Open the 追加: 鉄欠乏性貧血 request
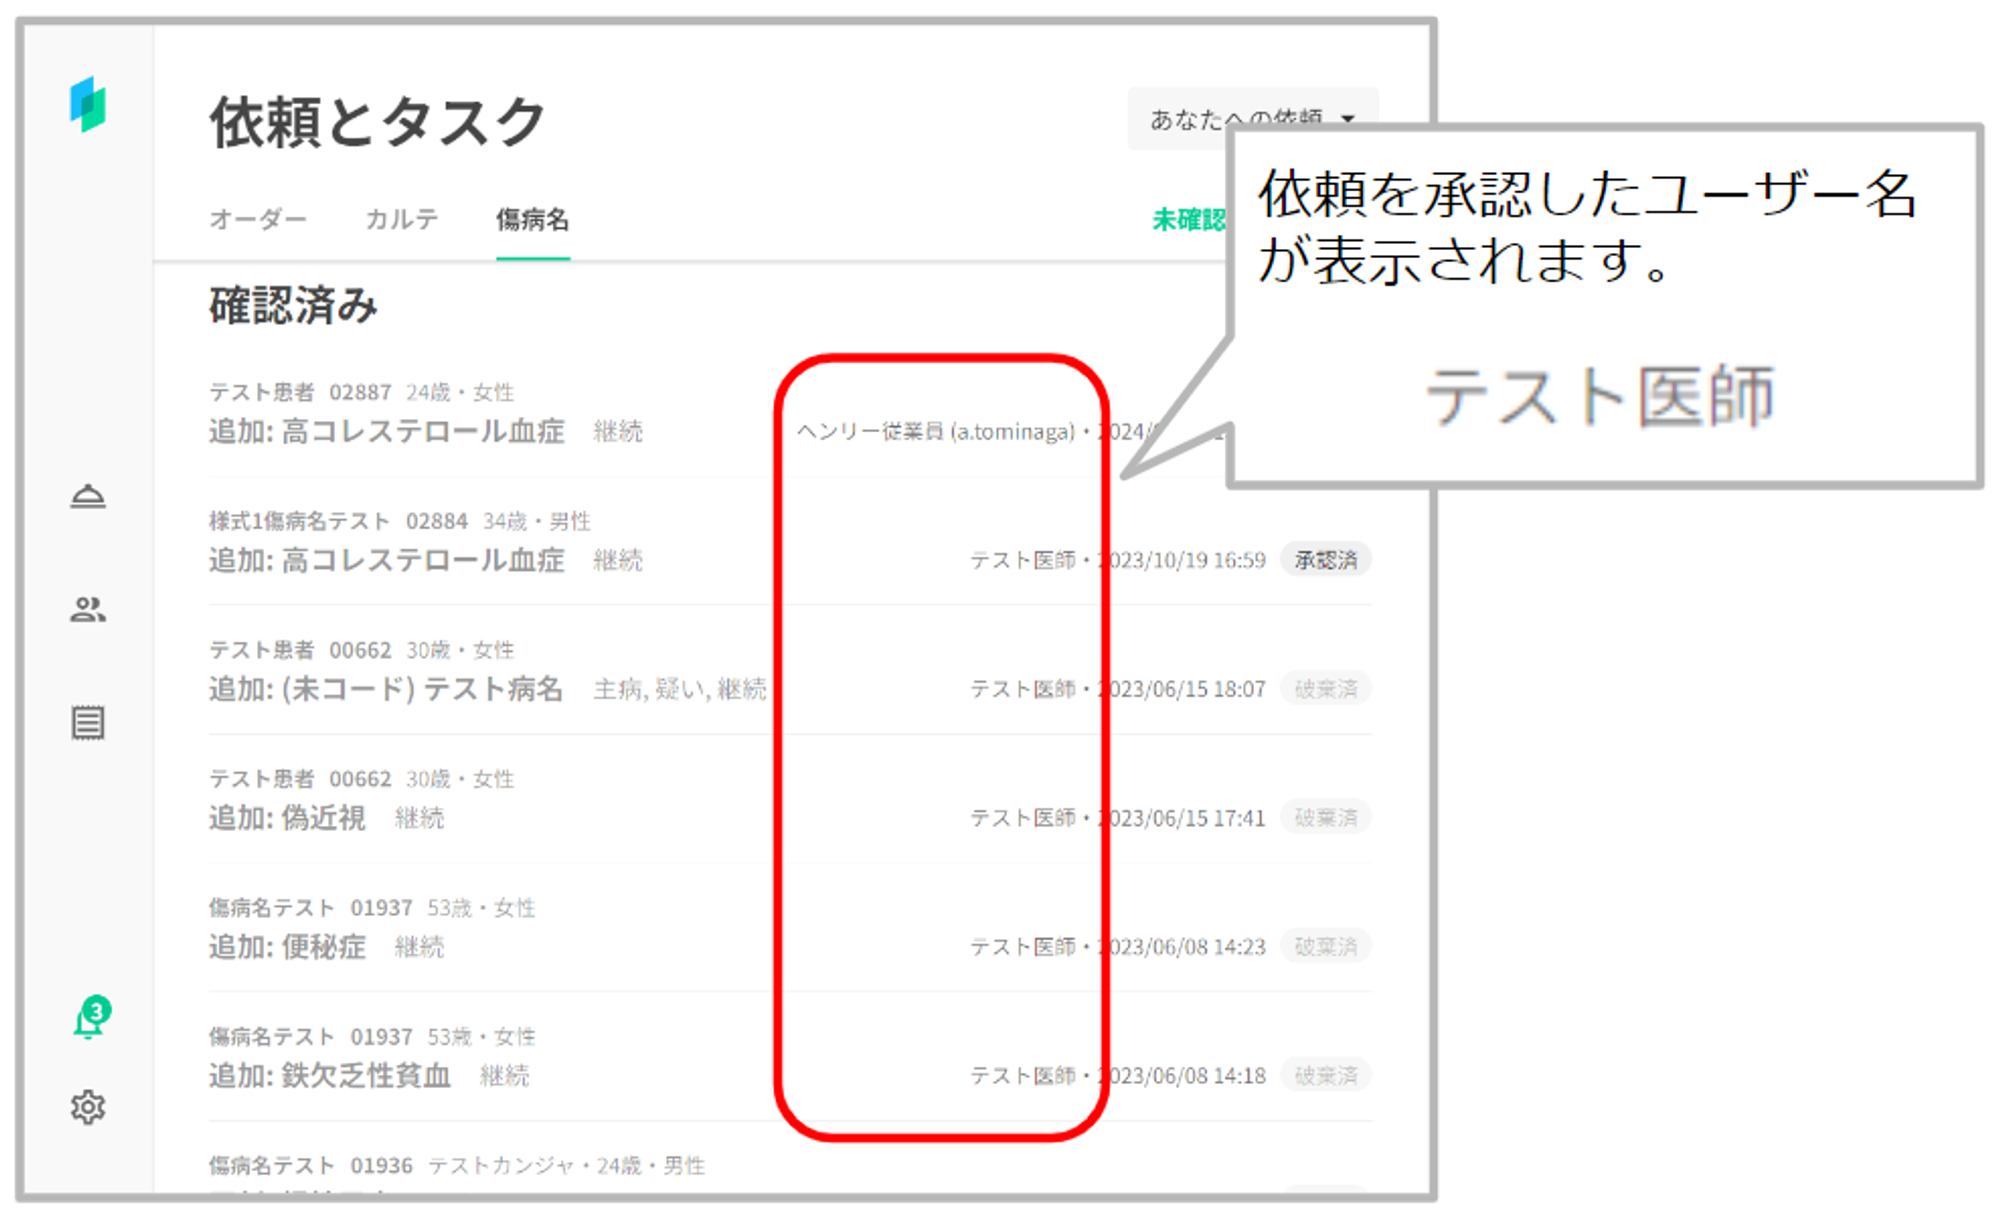 point(330,1076)
